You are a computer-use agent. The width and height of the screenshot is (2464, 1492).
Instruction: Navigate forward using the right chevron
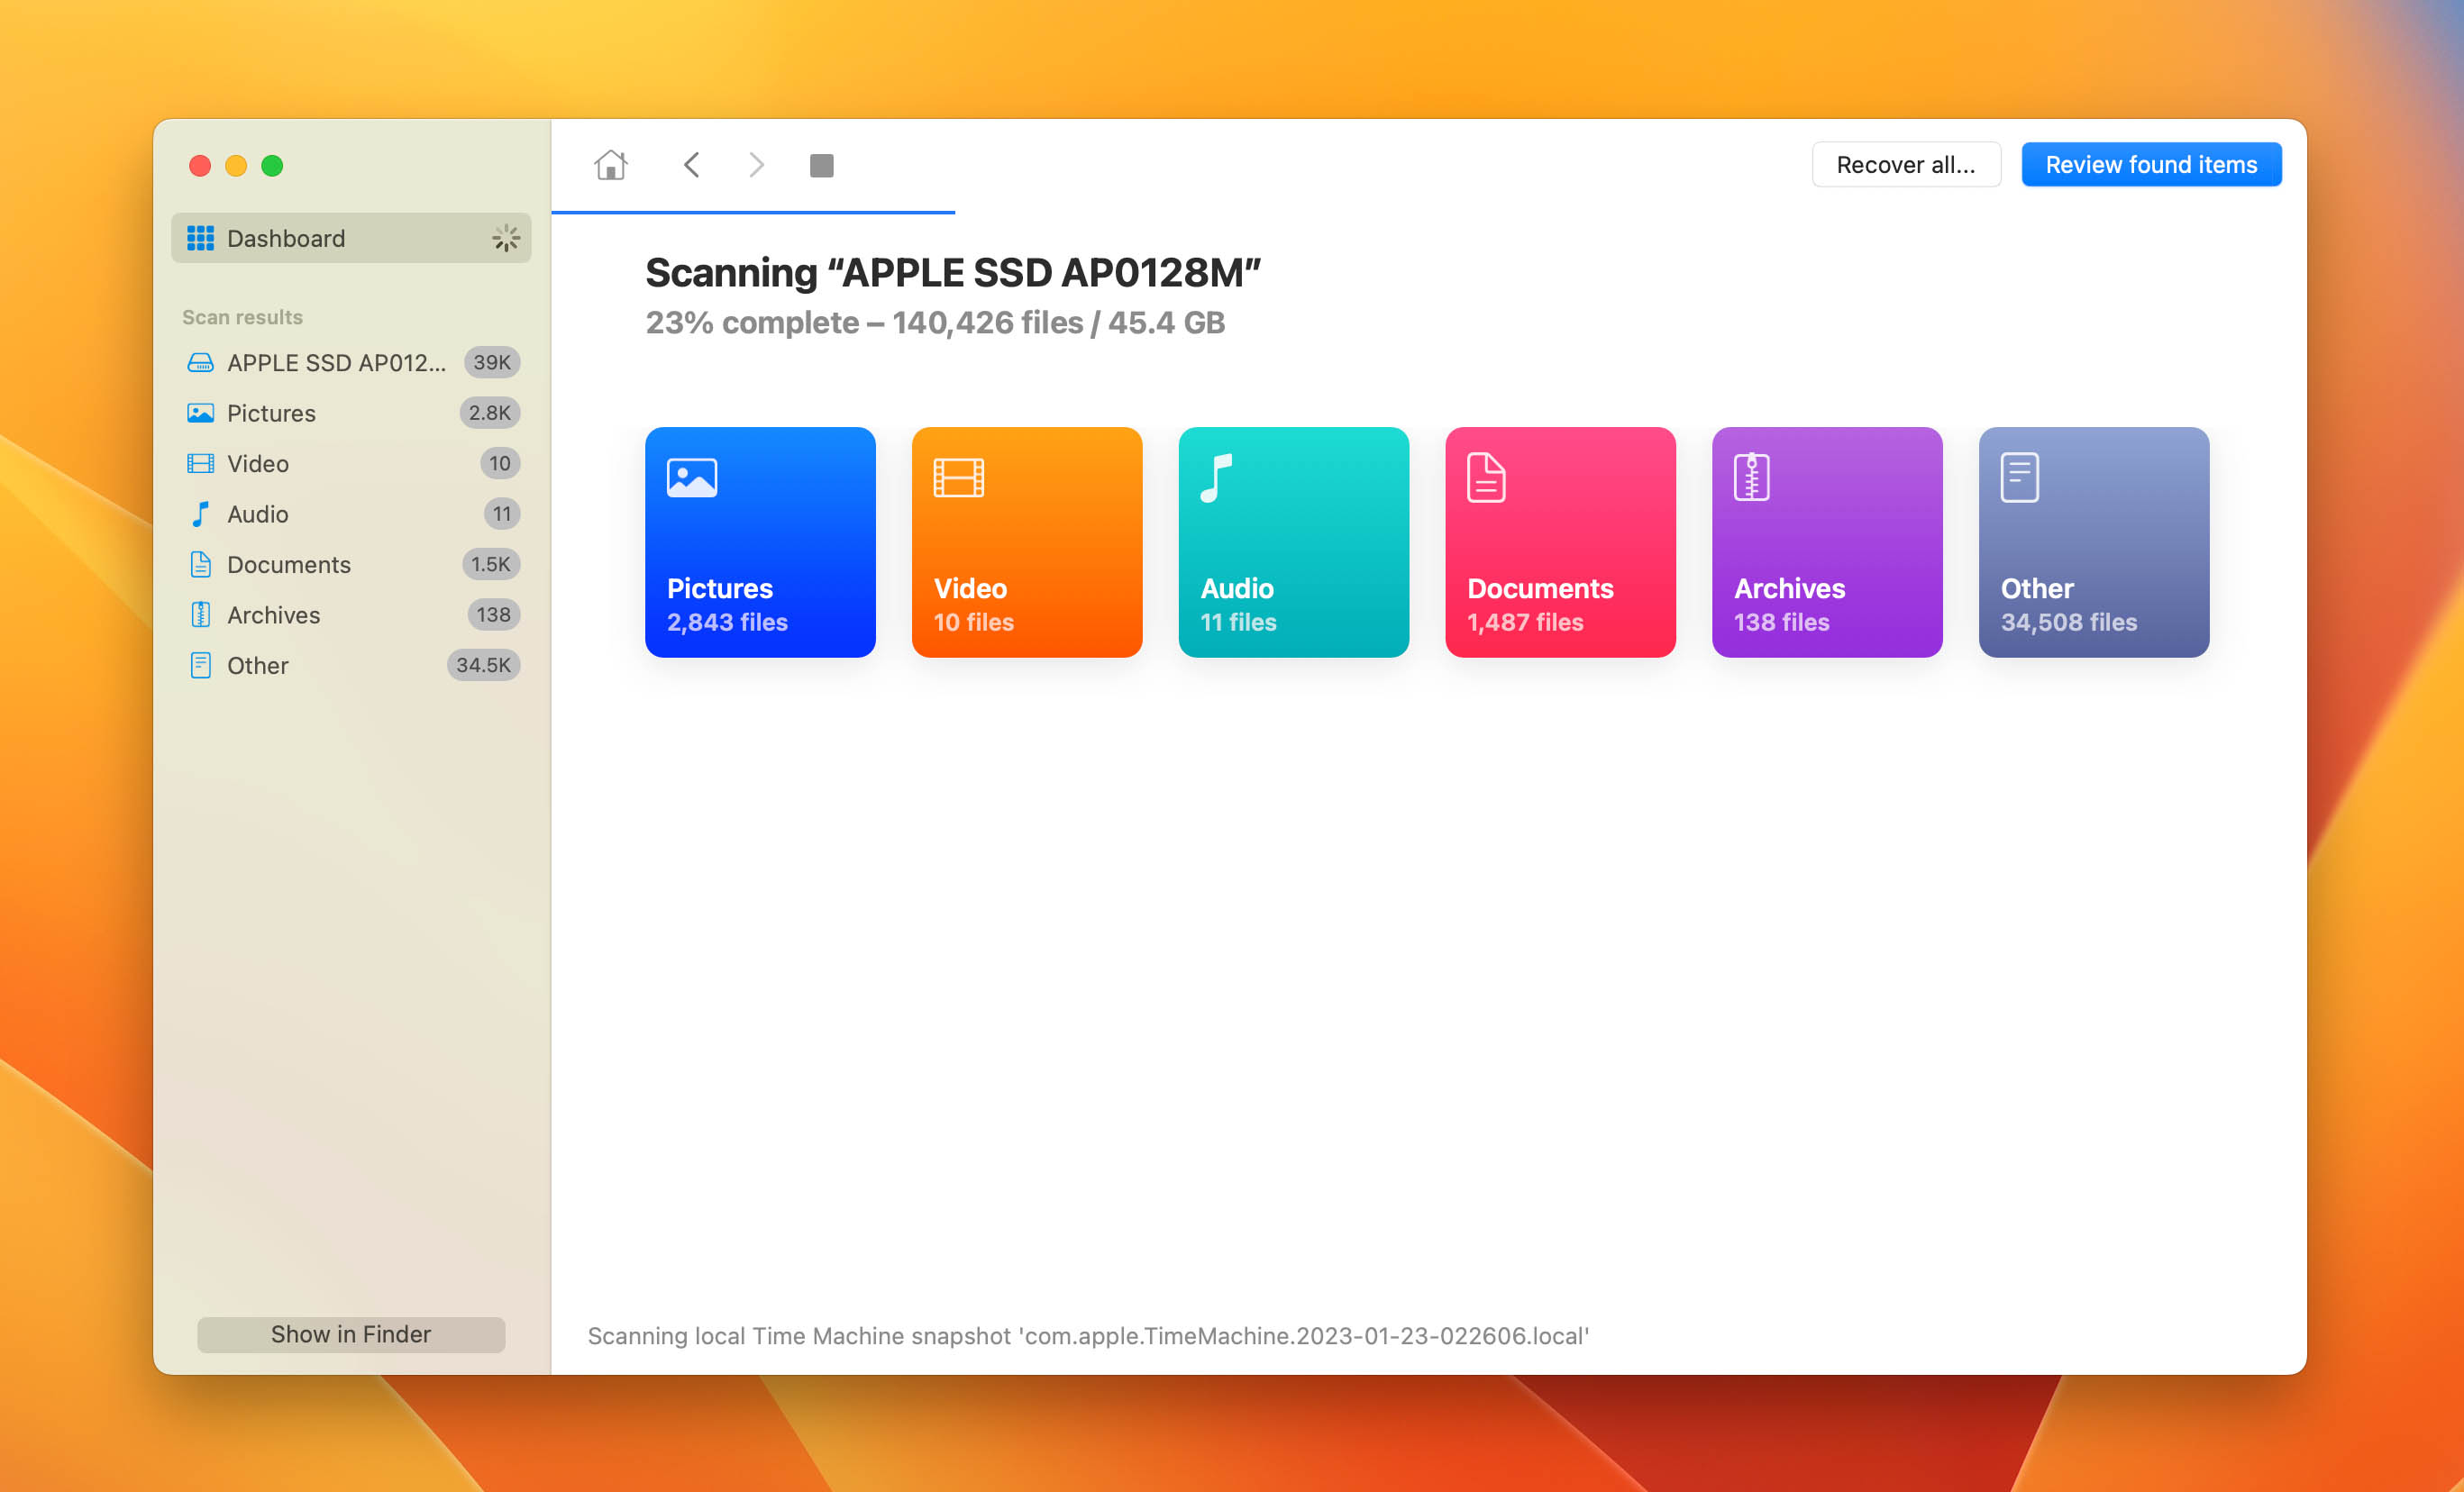[x=755, y=164]
